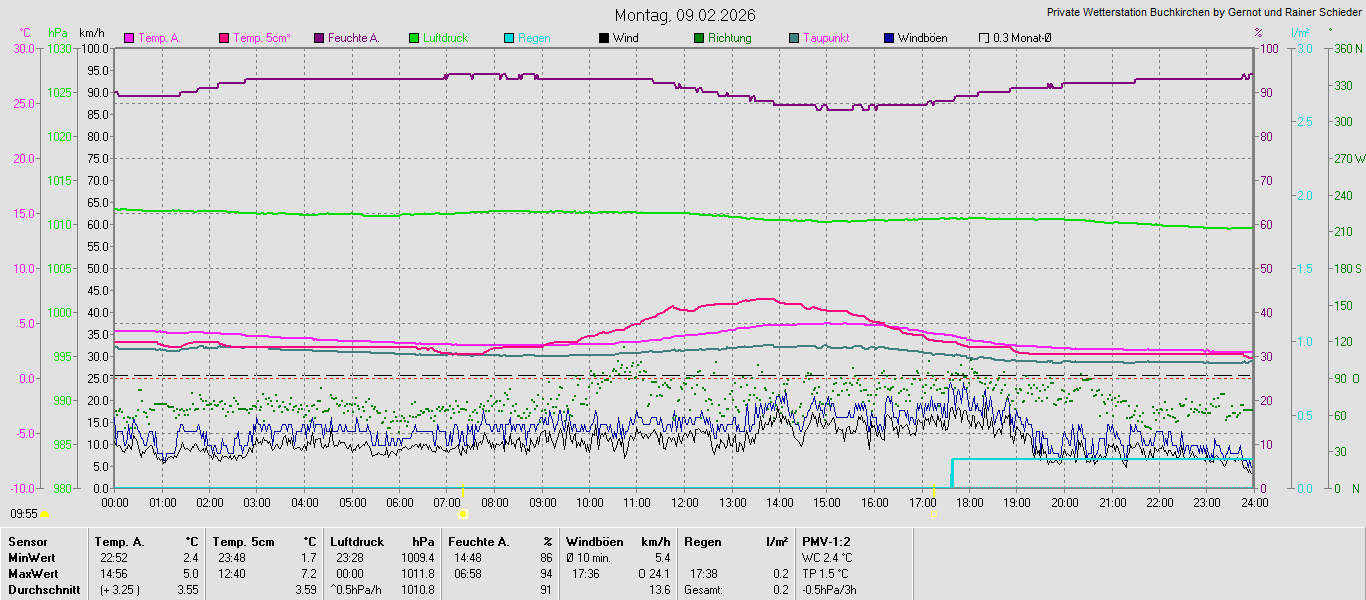The image size is (1366, 600).
Task: Click the teal Taupunkt legend square
Action: 794,38
